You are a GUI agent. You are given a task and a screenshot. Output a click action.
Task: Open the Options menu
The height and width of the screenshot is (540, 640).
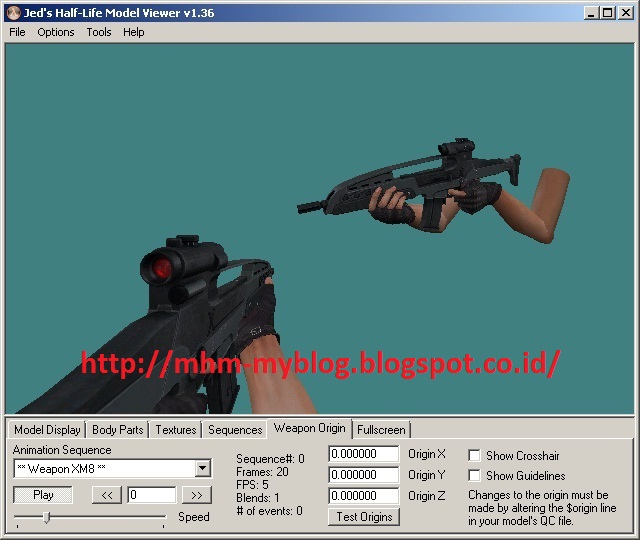[56, 32]
